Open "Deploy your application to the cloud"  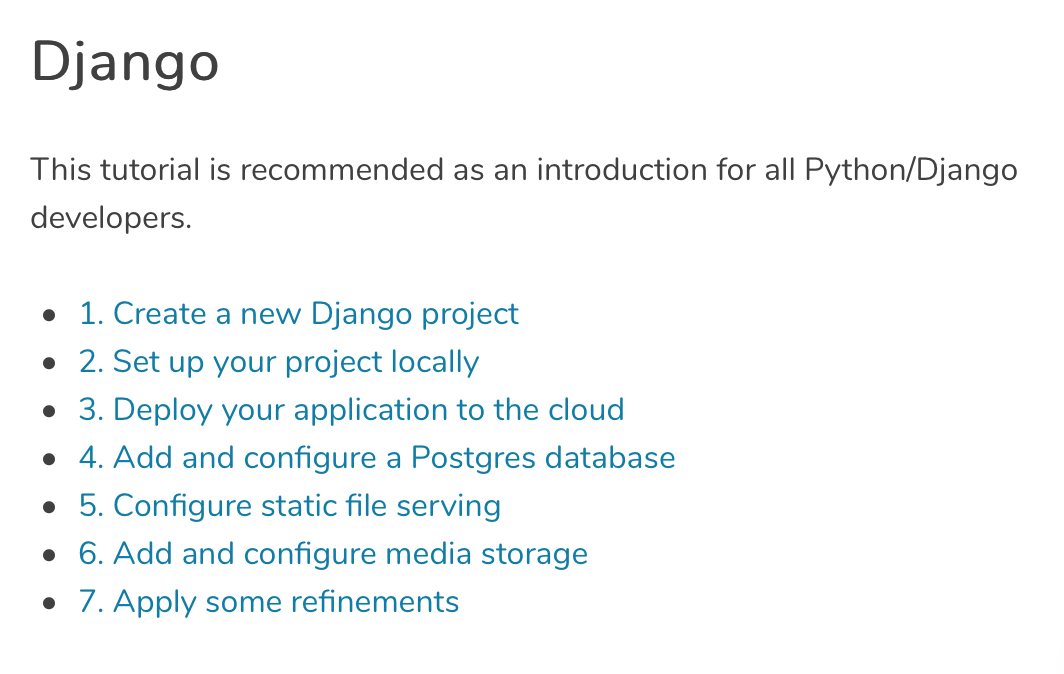(x=351, y=410)
